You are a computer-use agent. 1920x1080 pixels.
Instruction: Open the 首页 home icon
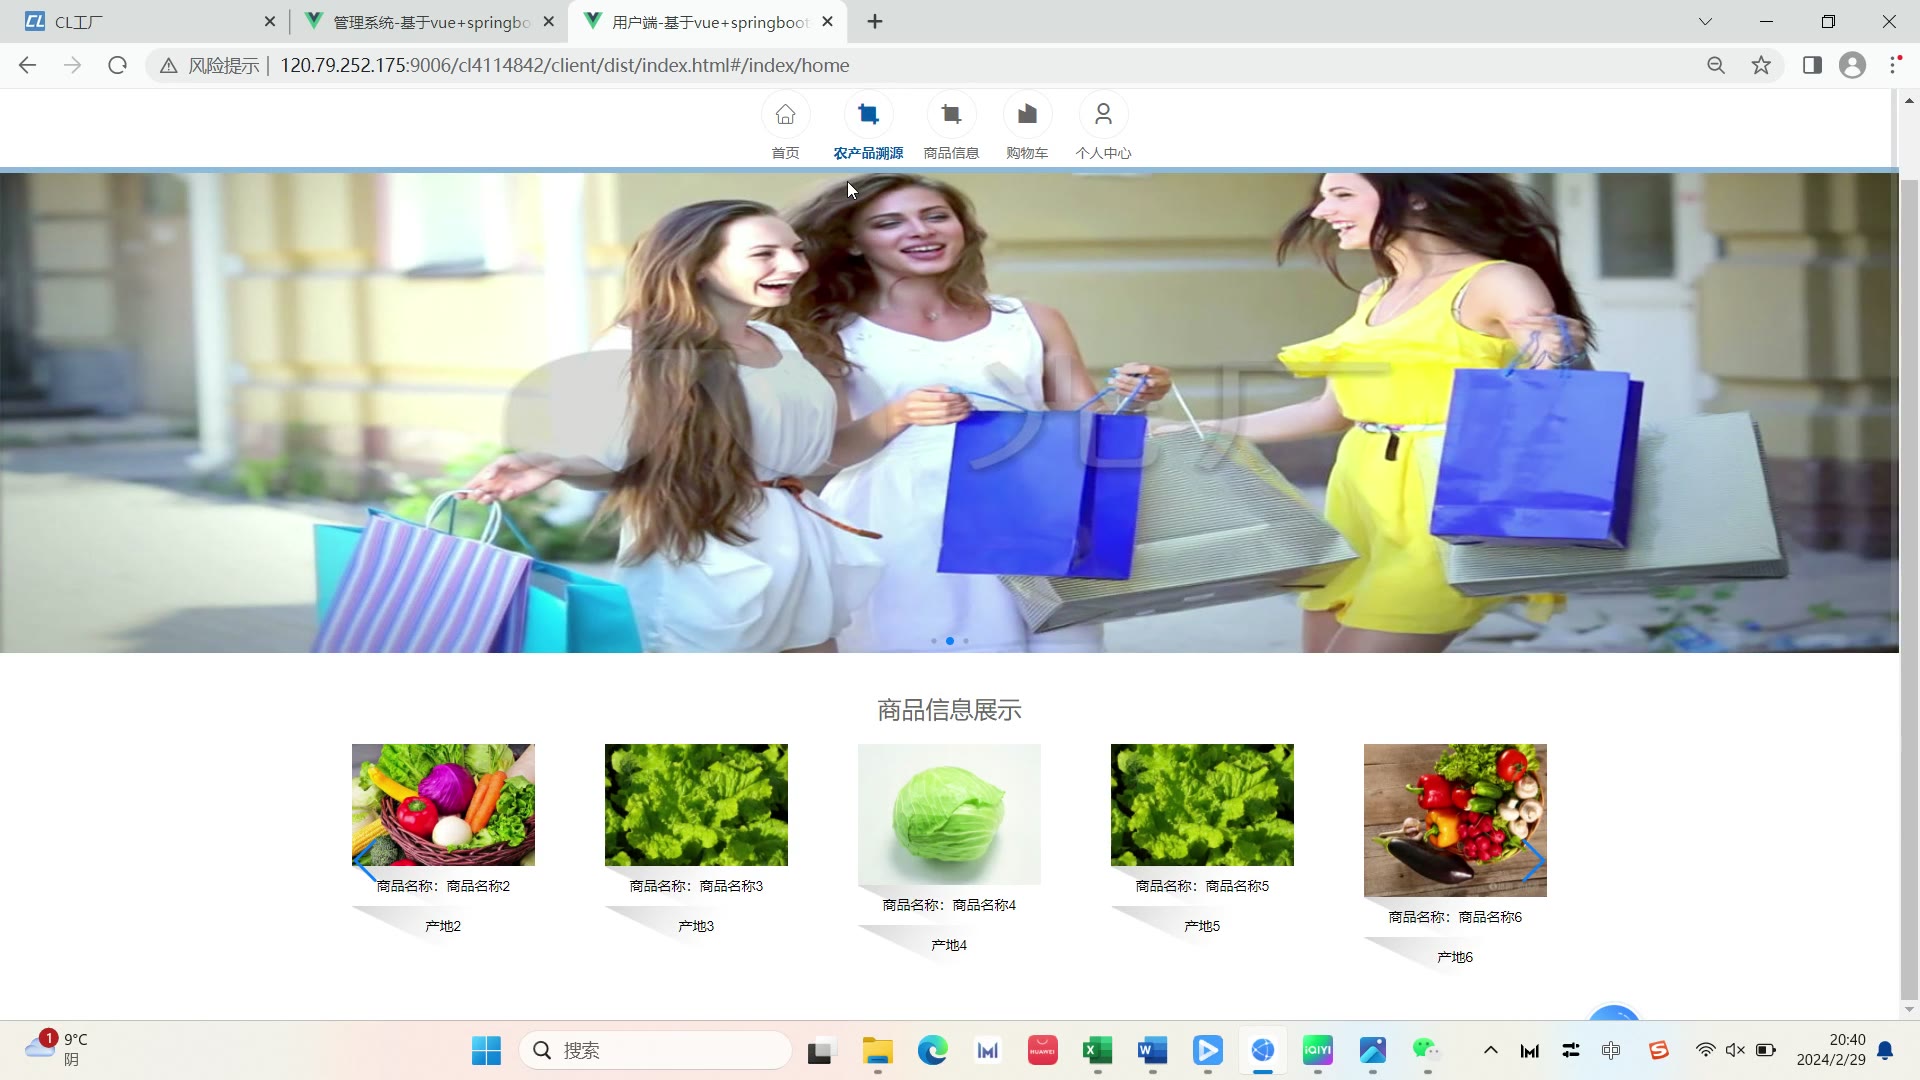pyautogui.click(x=785, y=115)
